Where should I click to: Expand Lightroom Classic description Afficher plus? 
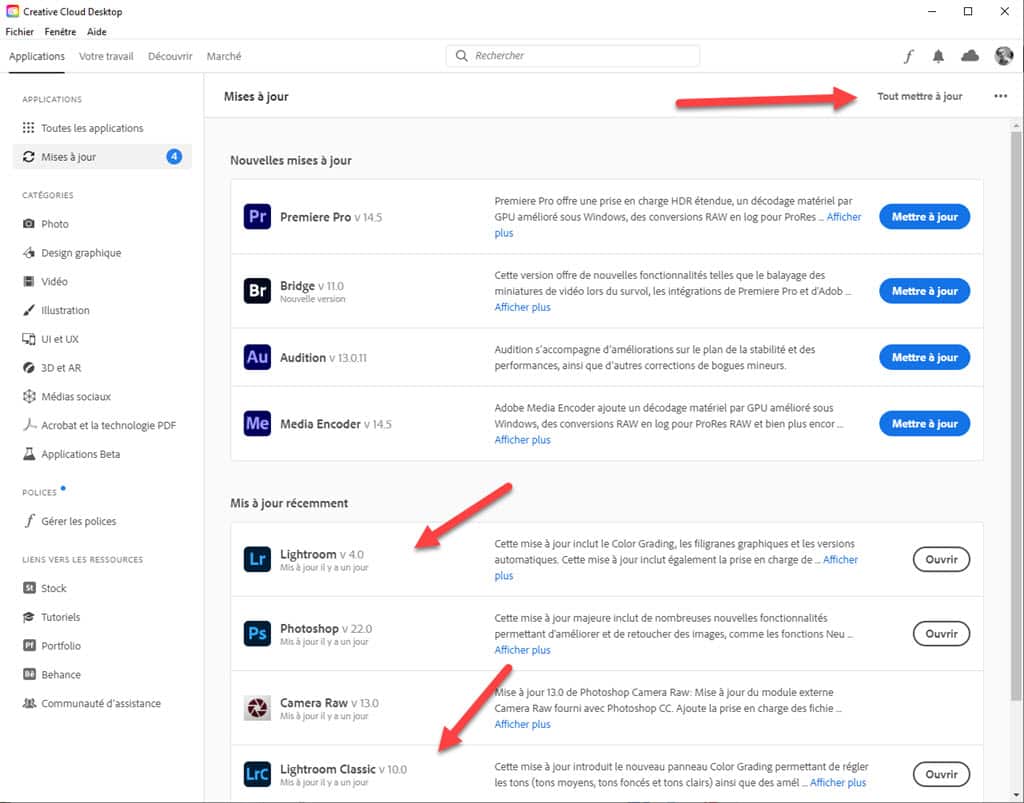click(x=838, y=782)
